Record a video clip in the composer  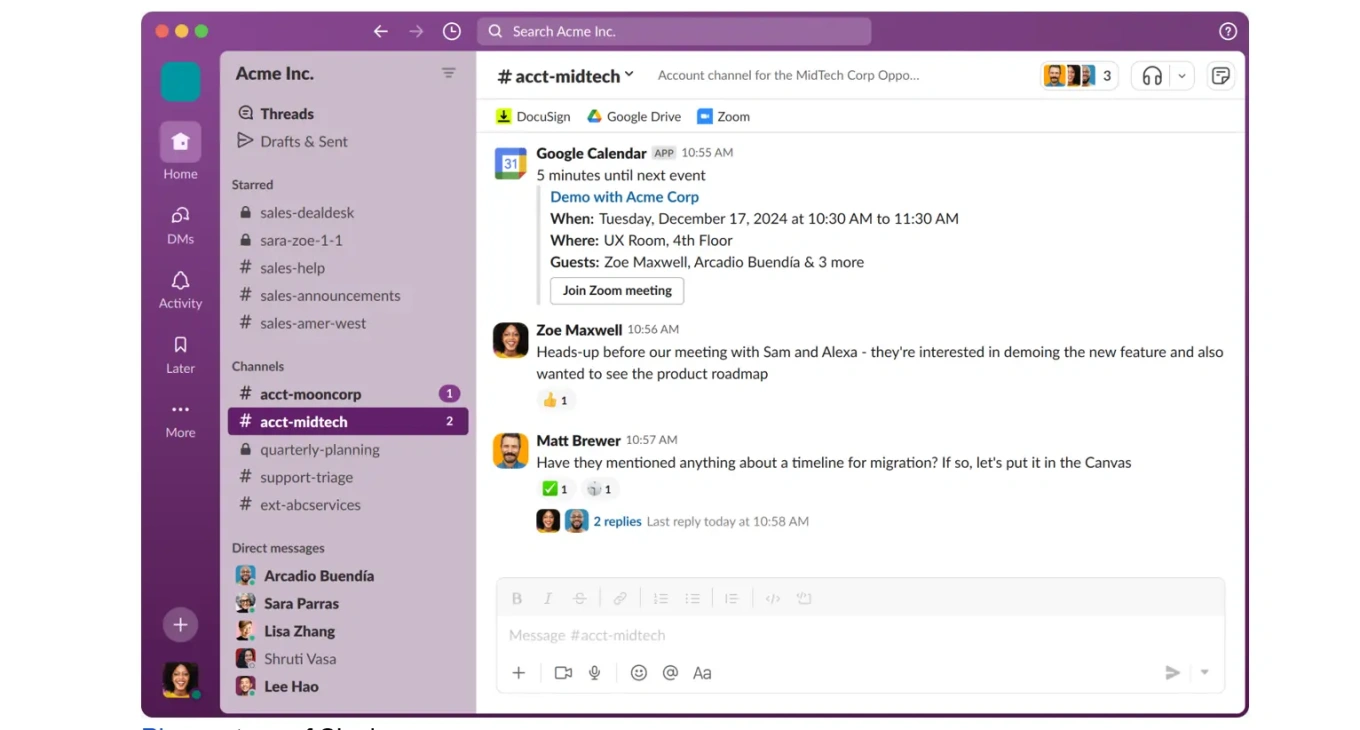(563, 672)
